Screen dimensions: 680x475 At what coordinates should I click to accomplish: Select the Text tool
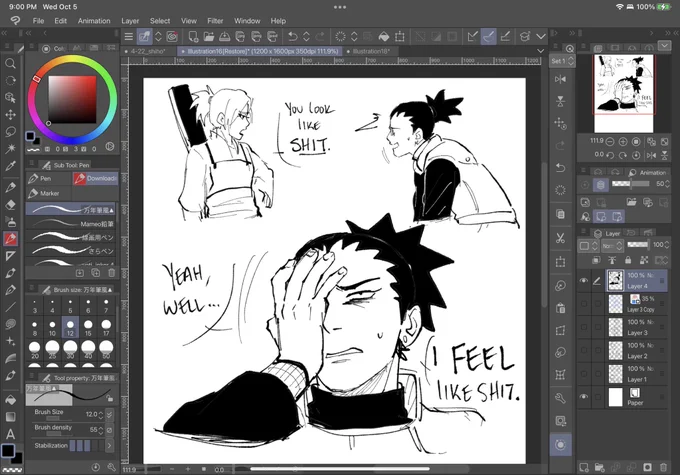point(10,434)
